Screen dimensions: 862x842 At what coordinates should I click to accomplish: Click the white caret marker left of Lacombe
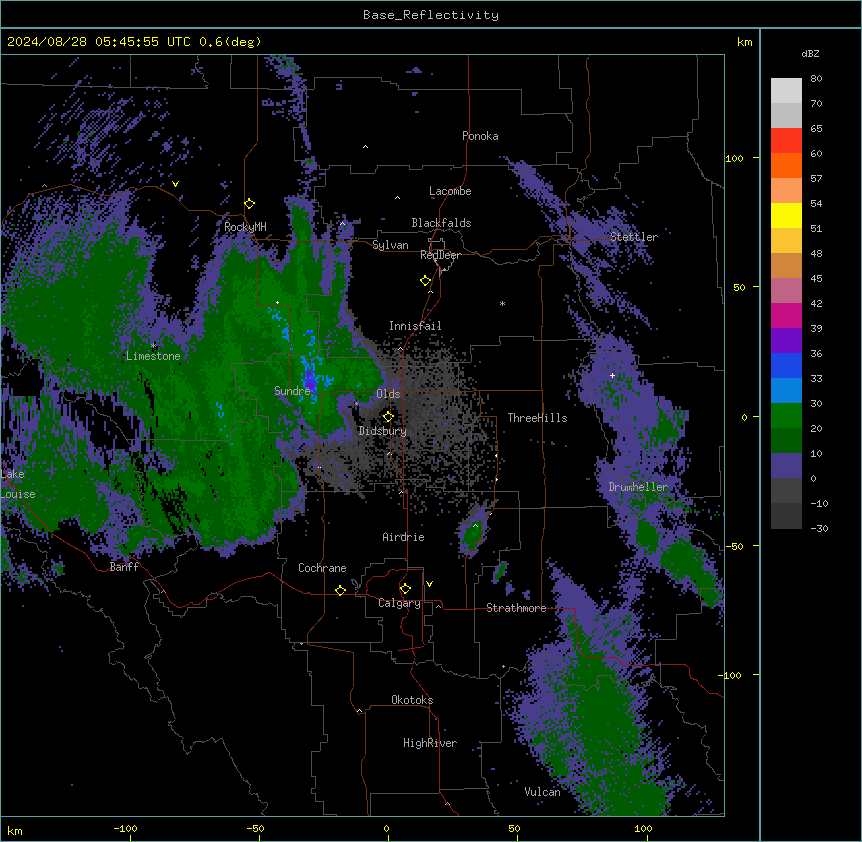(397, 198)
